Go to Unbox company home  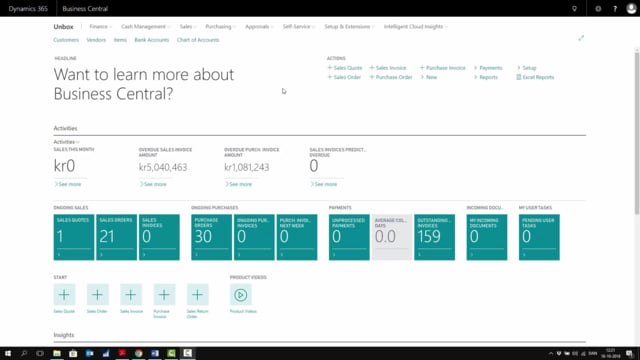pos(63,27)
